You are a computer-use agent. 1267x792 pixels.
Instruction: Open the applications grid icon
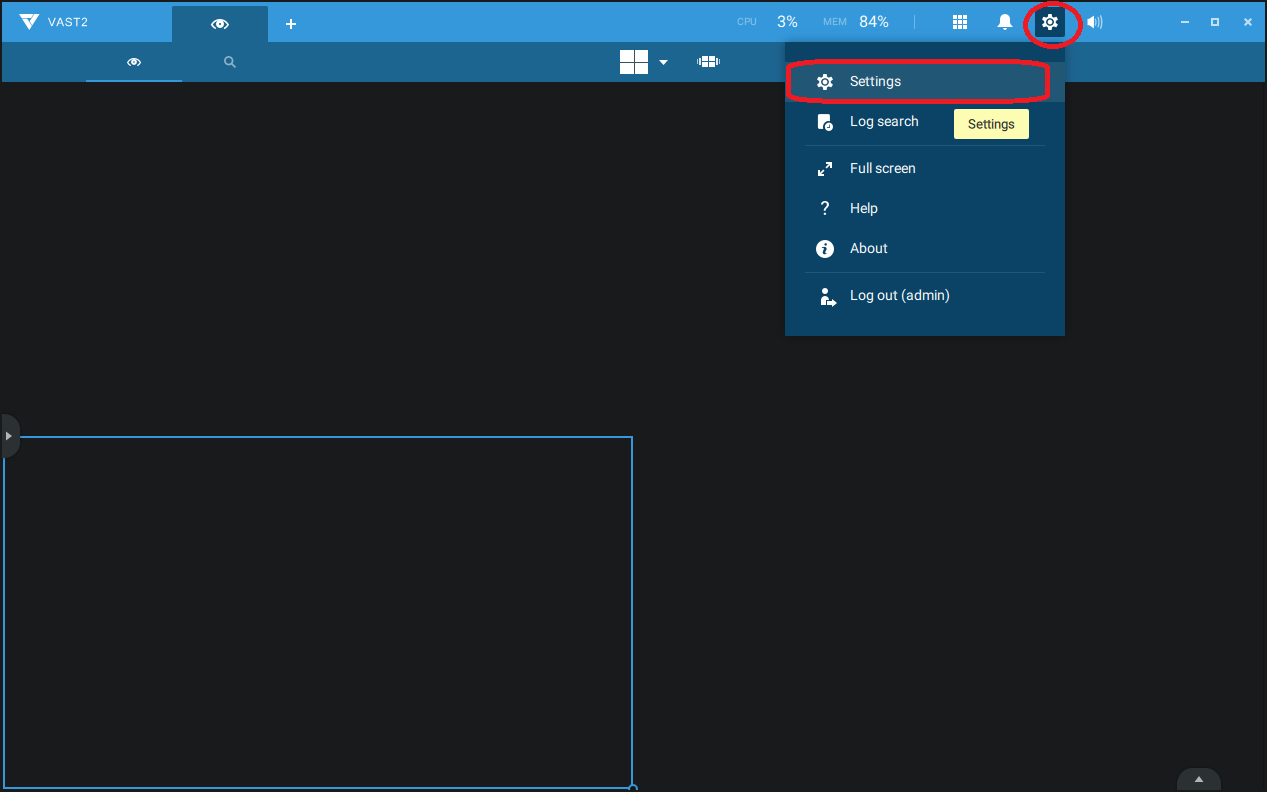click(959, 22)
